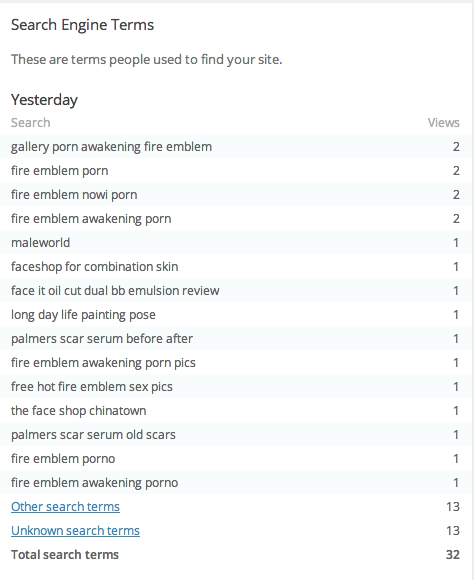
Task: Select the long day life painting pose row
Action: [x=237, y=315]
